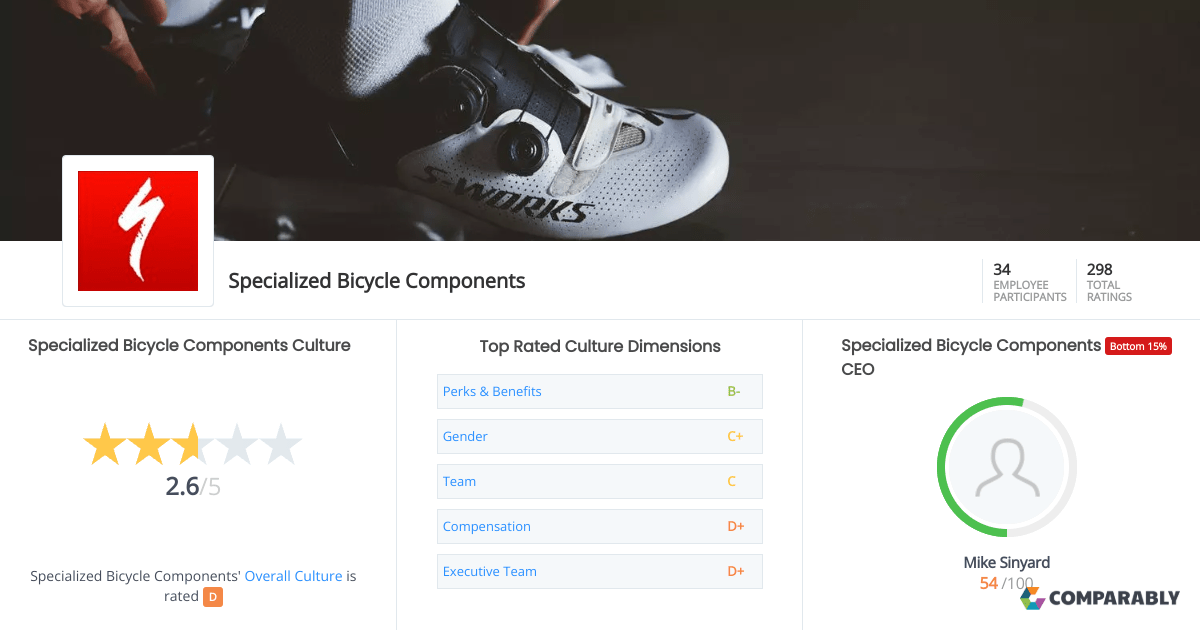Select the Team culture row
The image size is (1200, 630).
[x=459, y=481]
